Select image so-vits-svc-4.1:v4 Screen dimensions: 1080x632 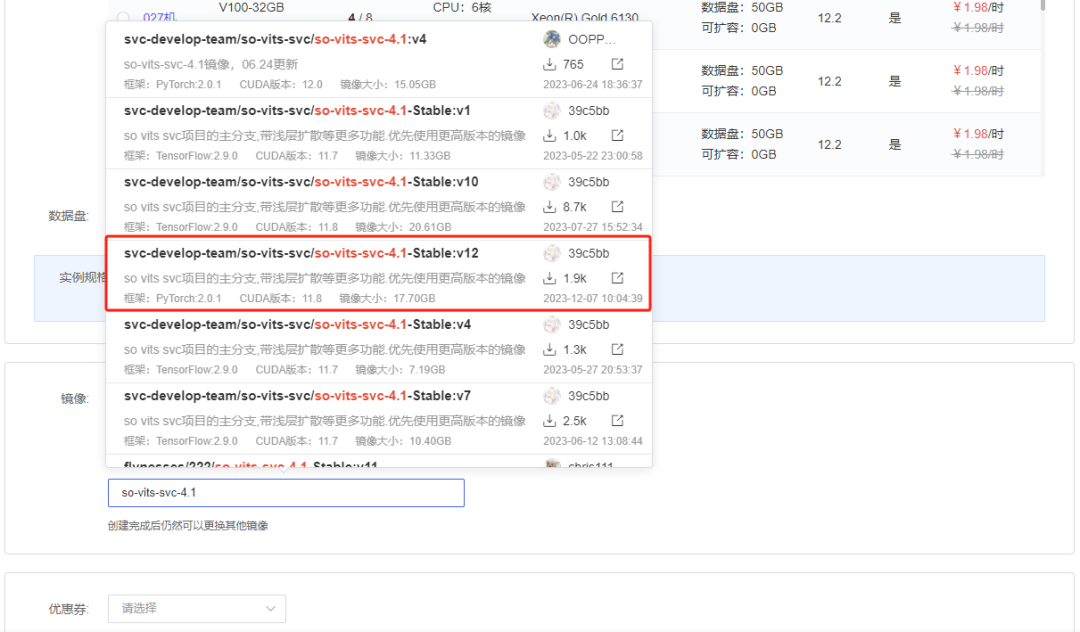coord(379,61)
